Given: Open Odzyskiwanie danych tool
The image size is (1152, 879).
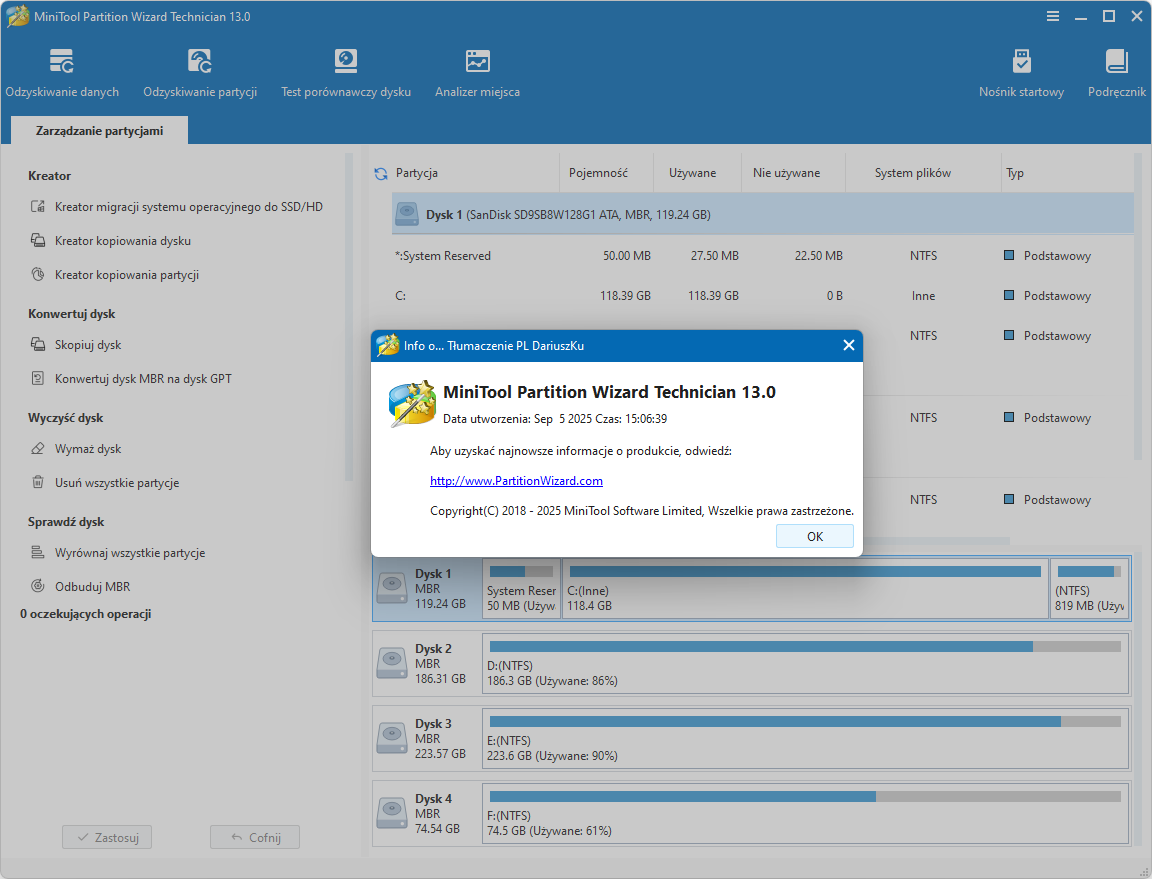Looking at the screenshot, I should (62, 73).
